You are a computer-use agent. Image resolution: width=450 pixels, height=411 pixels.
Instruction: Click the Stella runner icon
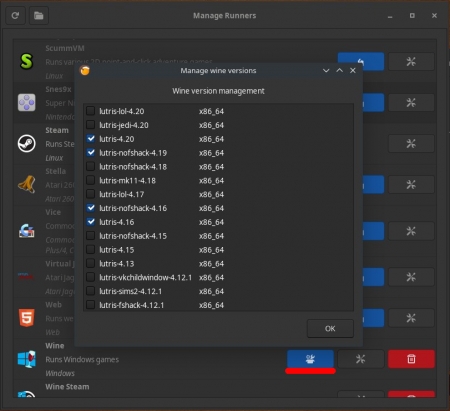tap(26, 184)
